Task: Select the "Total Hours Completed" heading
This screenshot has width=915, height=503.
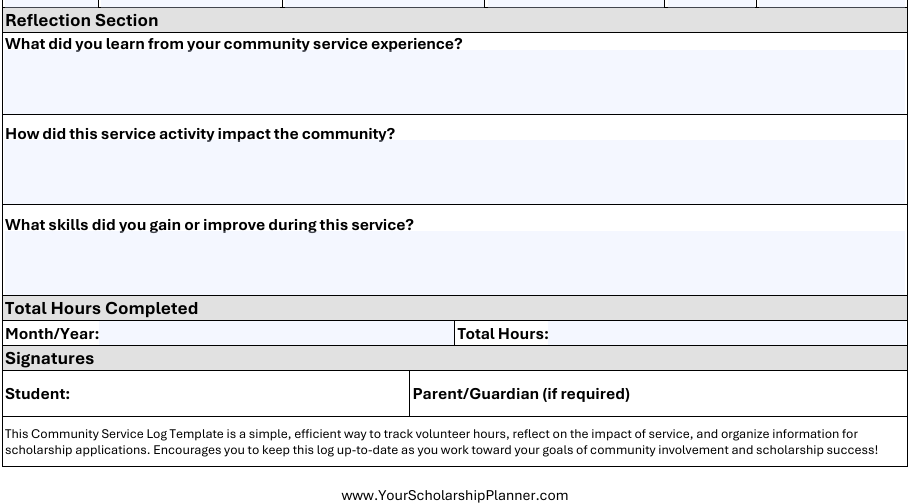Action: (102, 308)
